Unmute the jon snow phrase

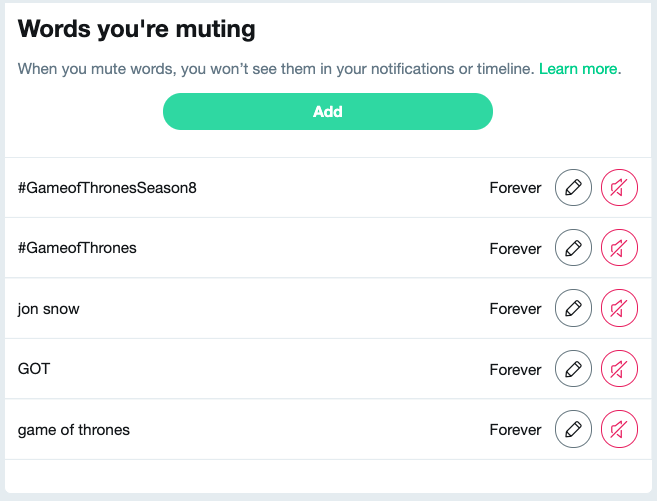(x=619, y=309)
